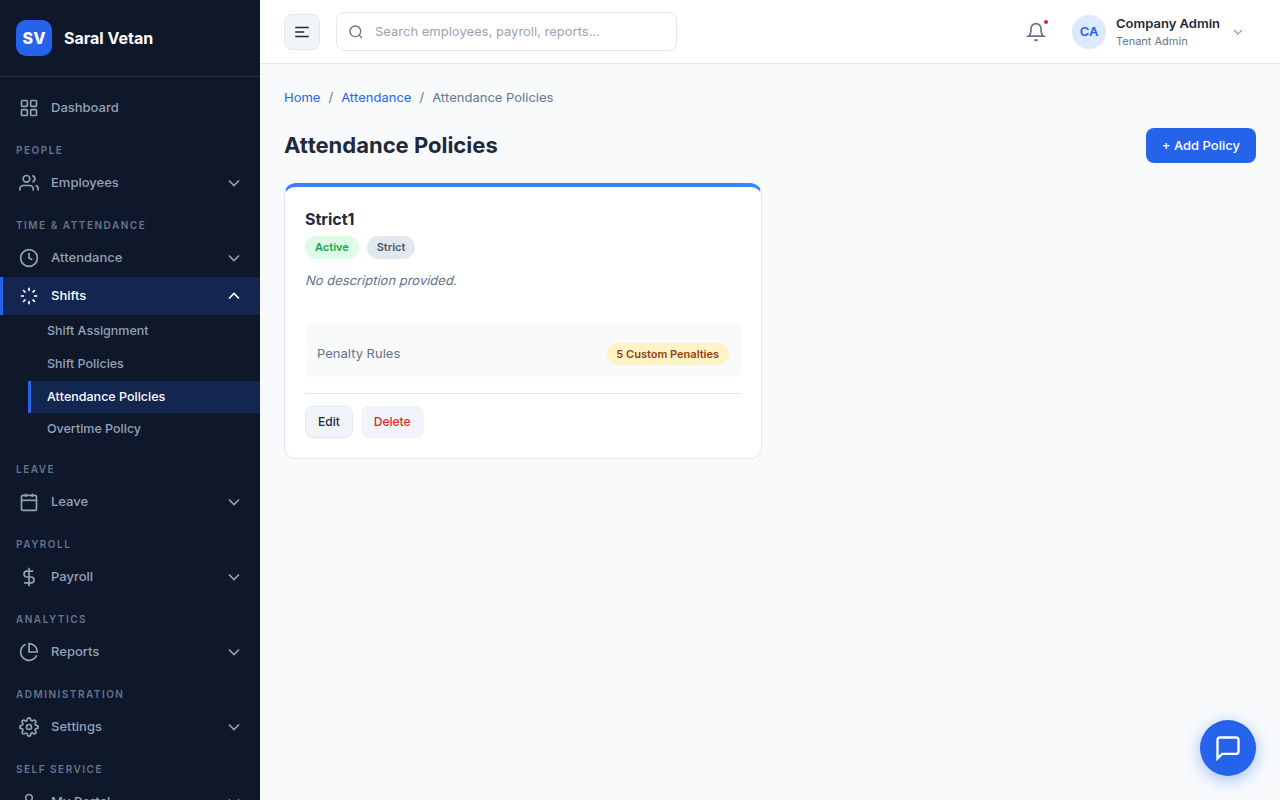Viewport: 1280px width, 800px height.
Task: Focus the search employees input field
Action: pyautogui.click(x=506, y=32)
